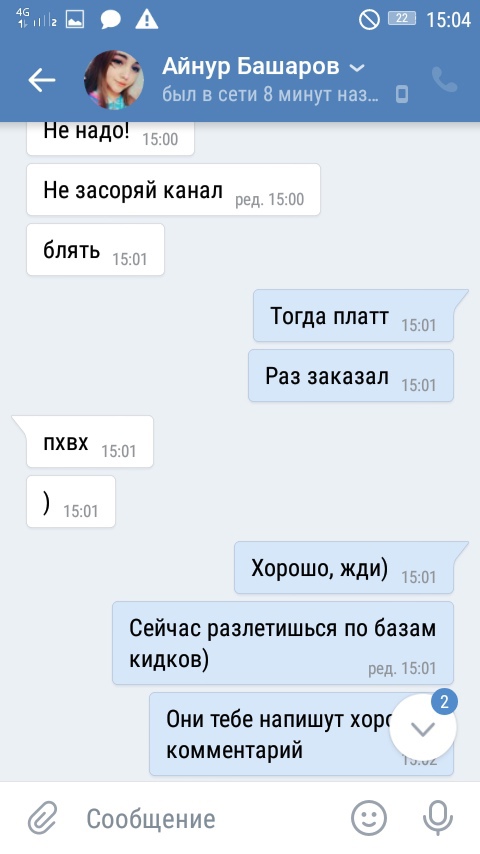Select the message 'Не засоряй канал'
The image size is (480, 854).
[x=173, y=190]
